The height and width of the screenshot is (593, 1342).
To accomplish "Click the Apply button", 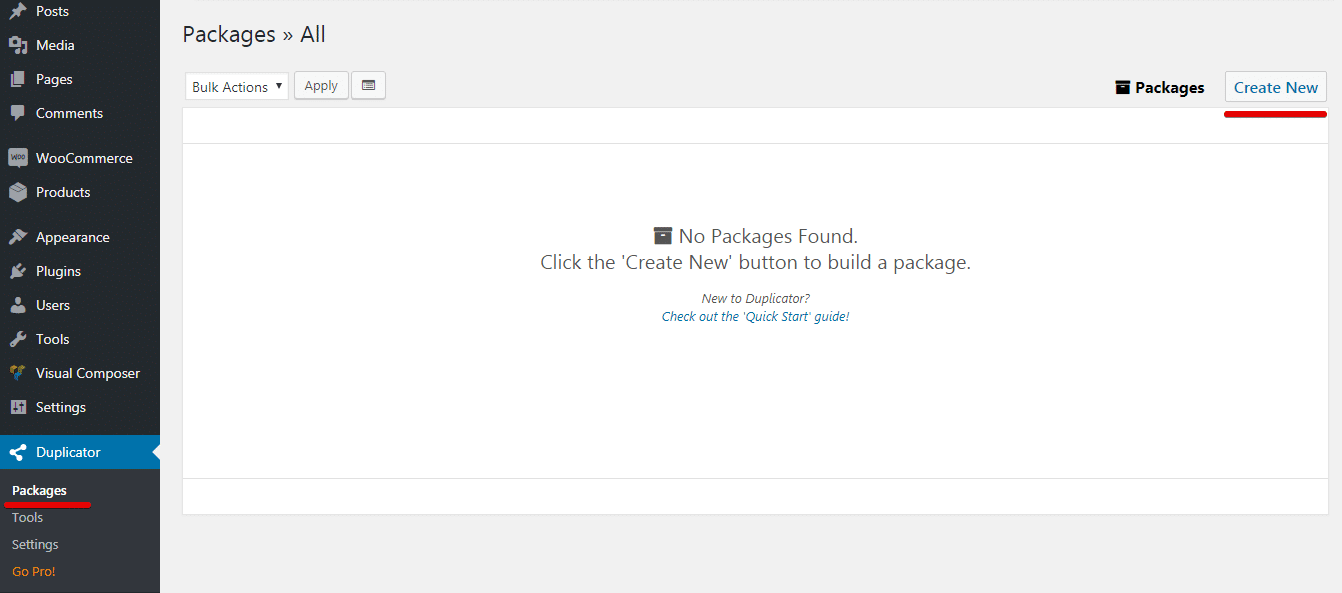I will (321, 86).
